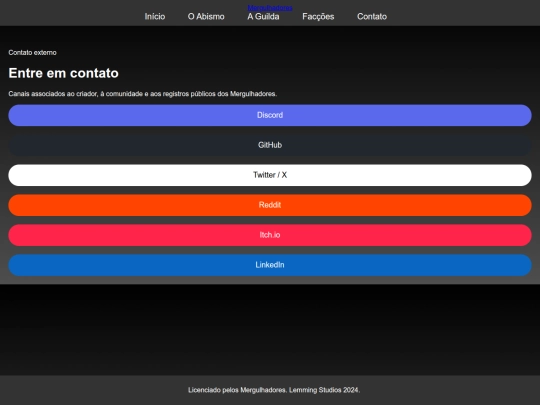Click the Discord button
This screenshot has height=405, width=540.
click(270, 115)
